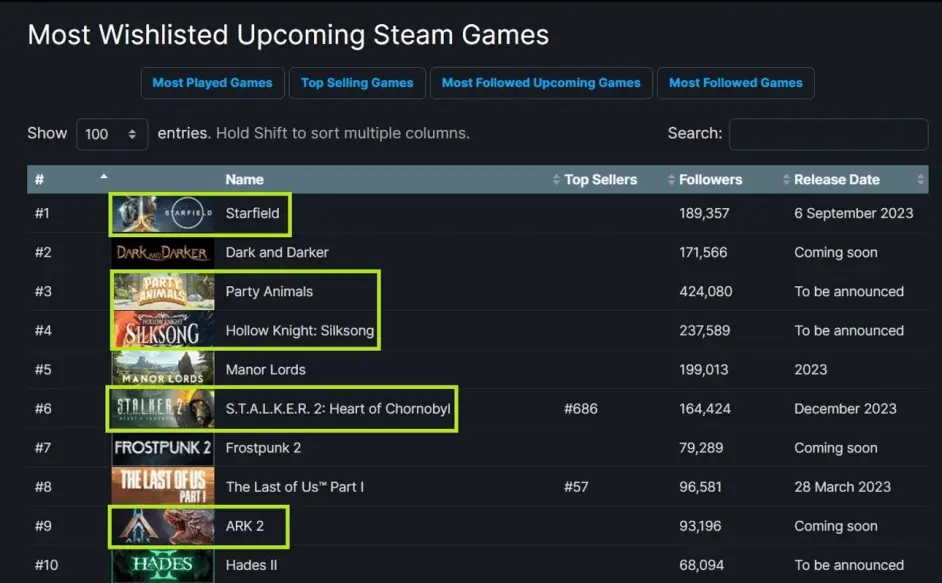Click the Search input field
Screen dimensions: 942x583
tap(828, 134)
